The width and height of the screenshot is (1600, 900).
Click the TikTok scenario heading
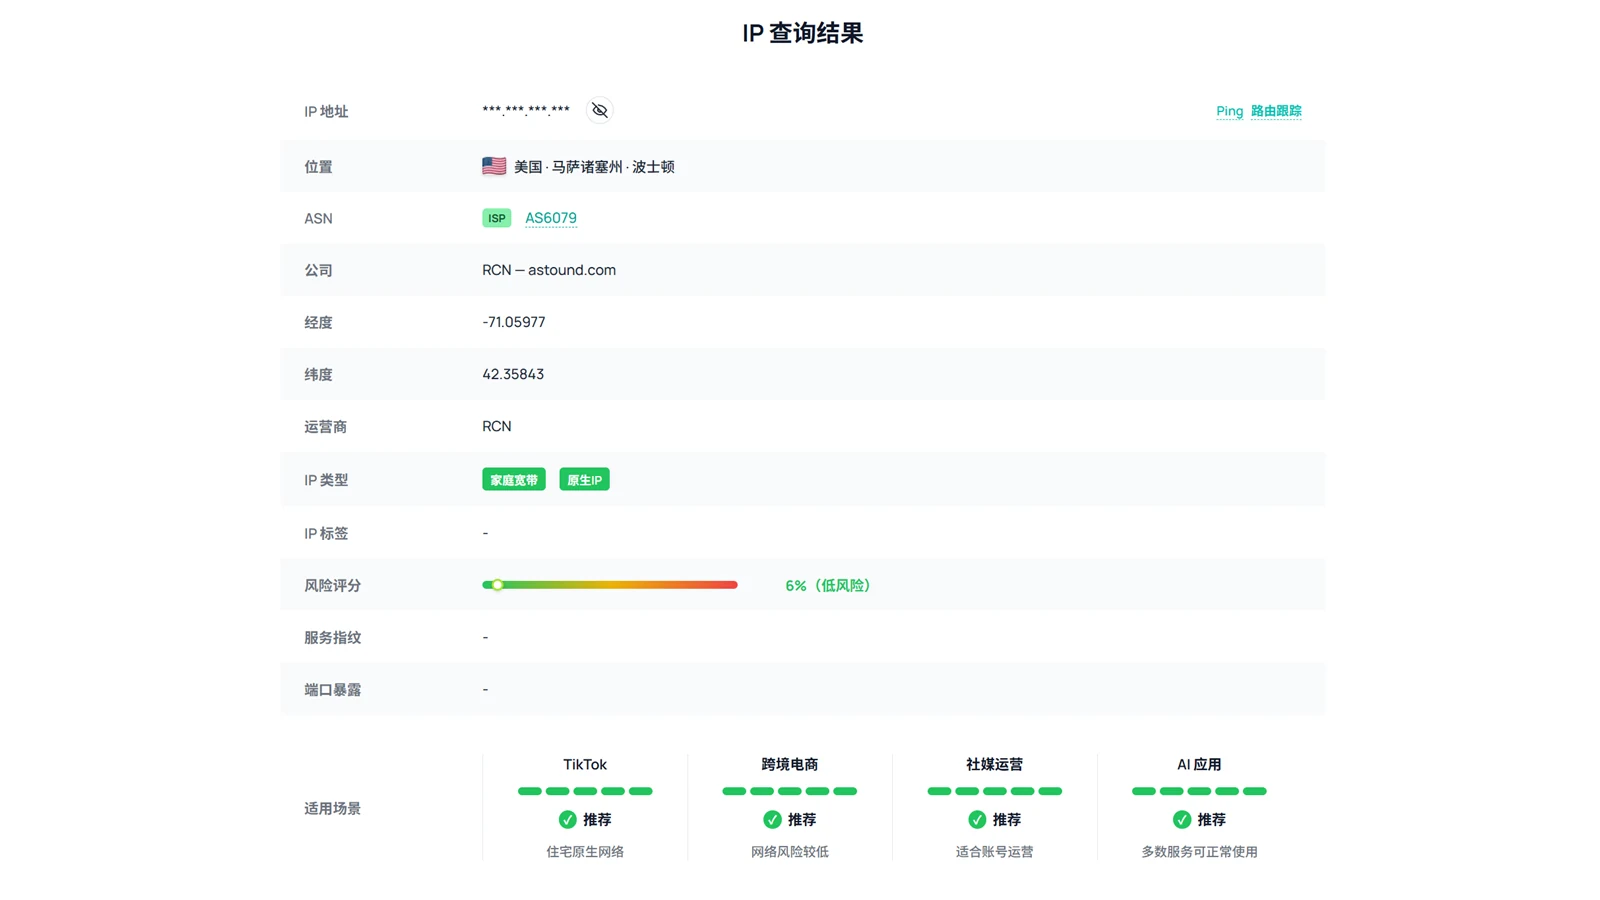coord(585,764)
